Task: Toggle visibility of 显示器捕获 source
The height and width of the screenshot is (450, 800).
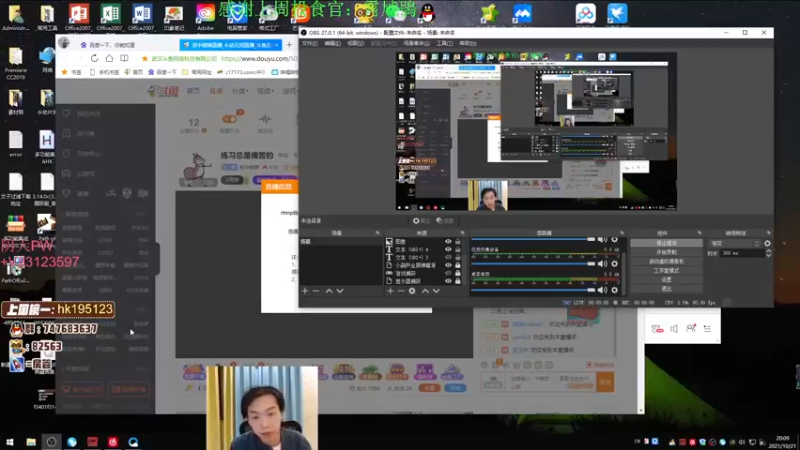Action: (448, 281)
